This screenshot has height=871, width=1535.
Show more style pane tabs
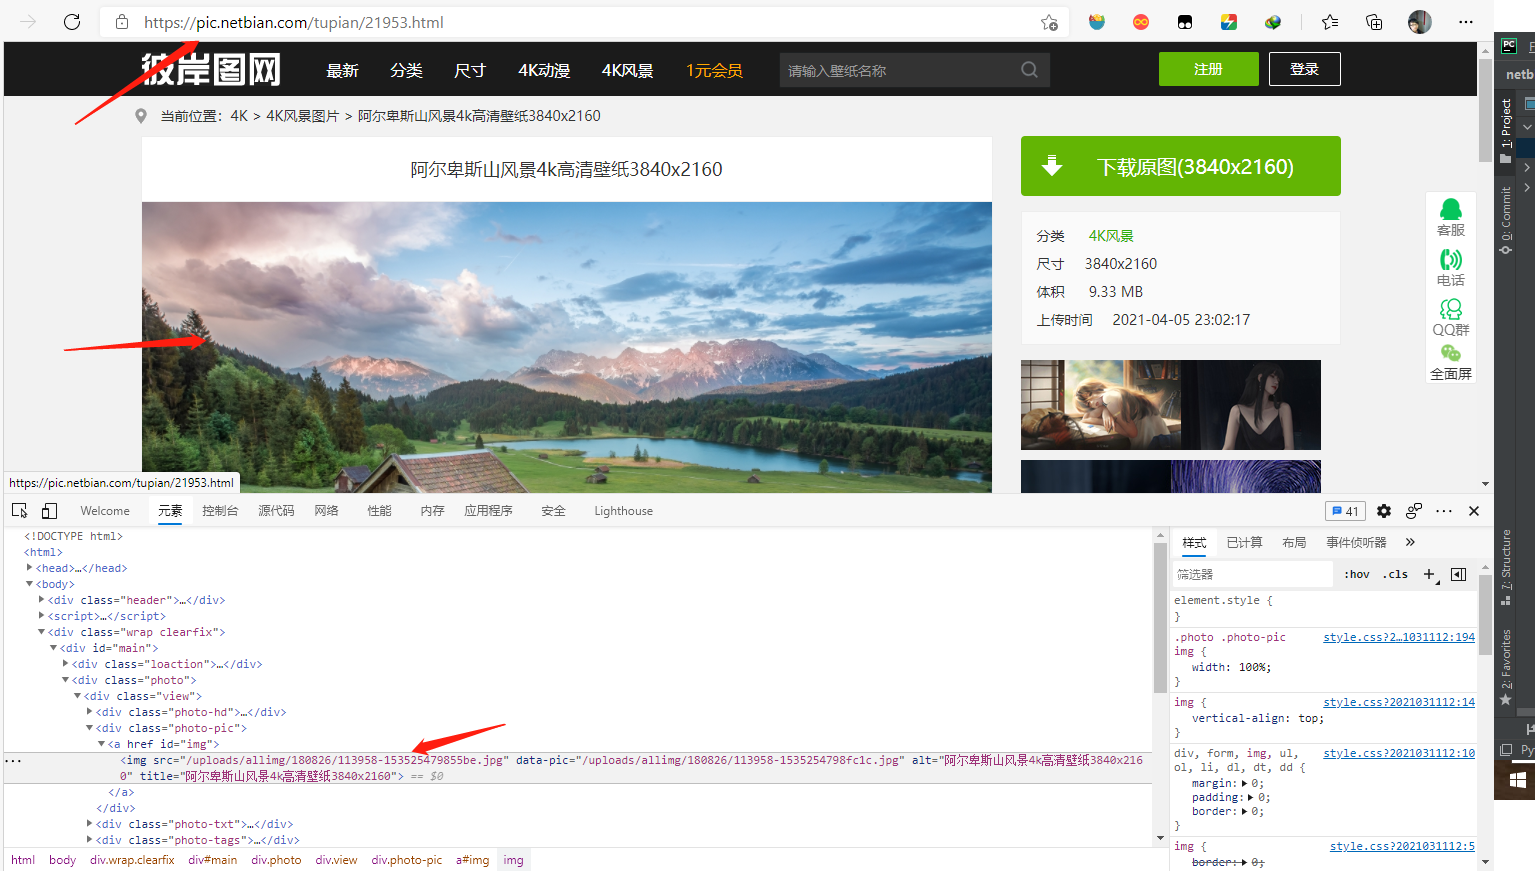point(1410,542)
